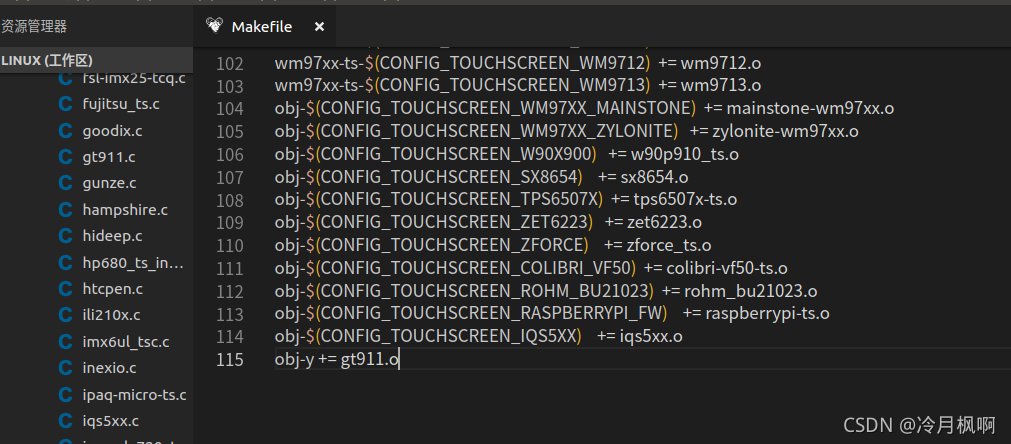Click mainstone-wm97xx.o in line 104
Image resolution: width=1011 pixels, height=444 pixels.
[x=810, y=108]
